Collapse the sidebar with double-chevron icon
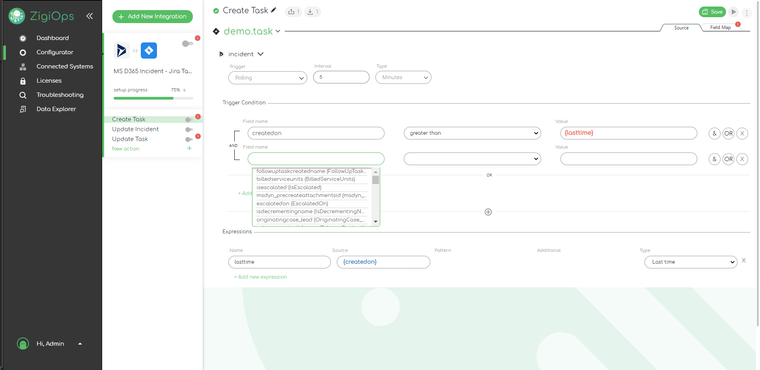760x370 pixels. tap(90, 16)
